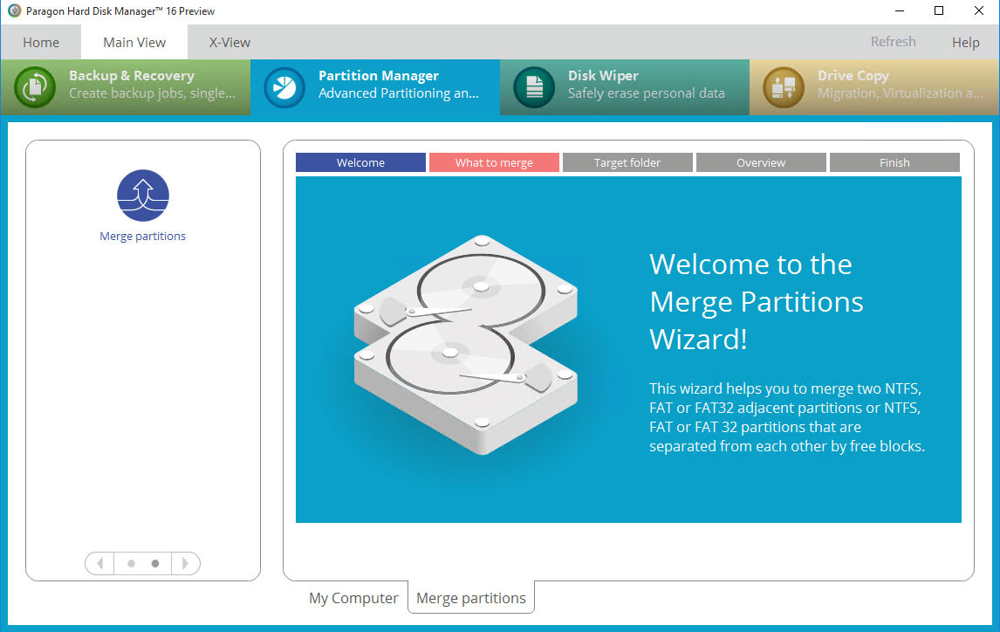Viewport: 1000px width, 632px height.
Task: Select the Partition Manager pie icon
Action: click(x=284, y=87)
